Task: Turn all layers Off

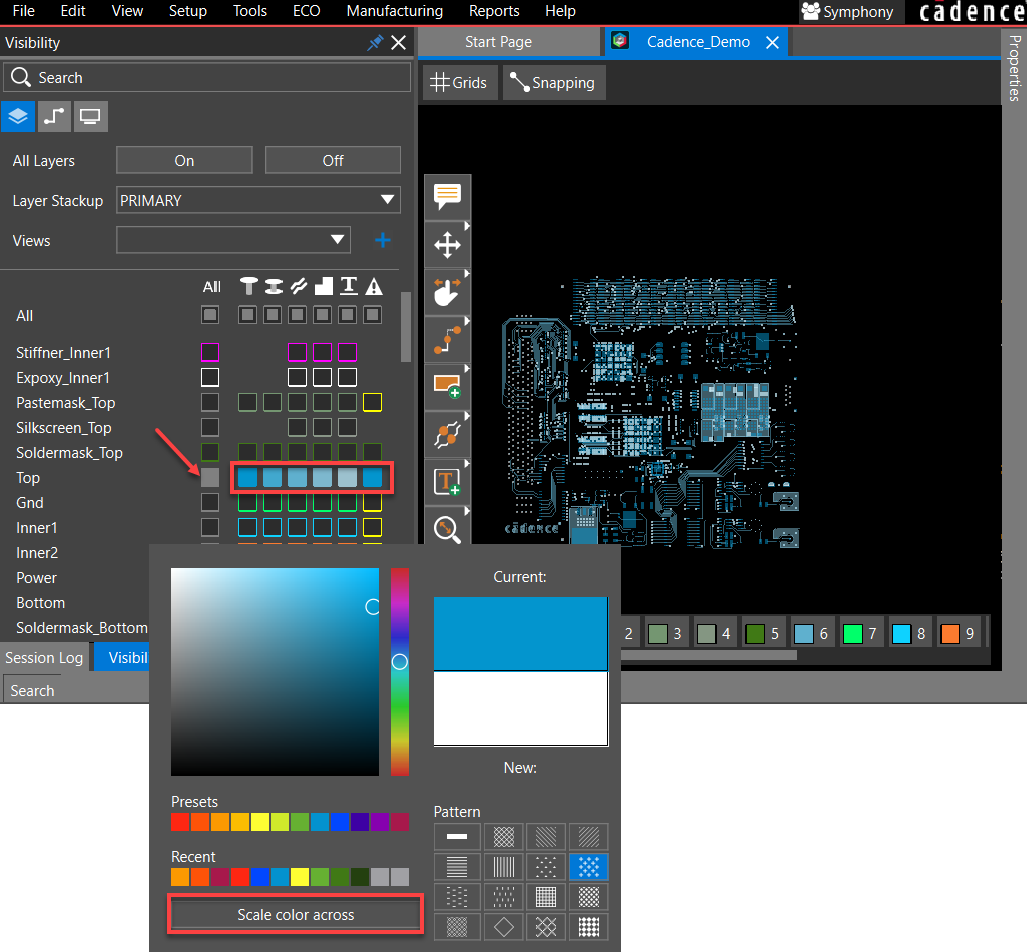Action: pyautogui.click(x=333, y=161)
